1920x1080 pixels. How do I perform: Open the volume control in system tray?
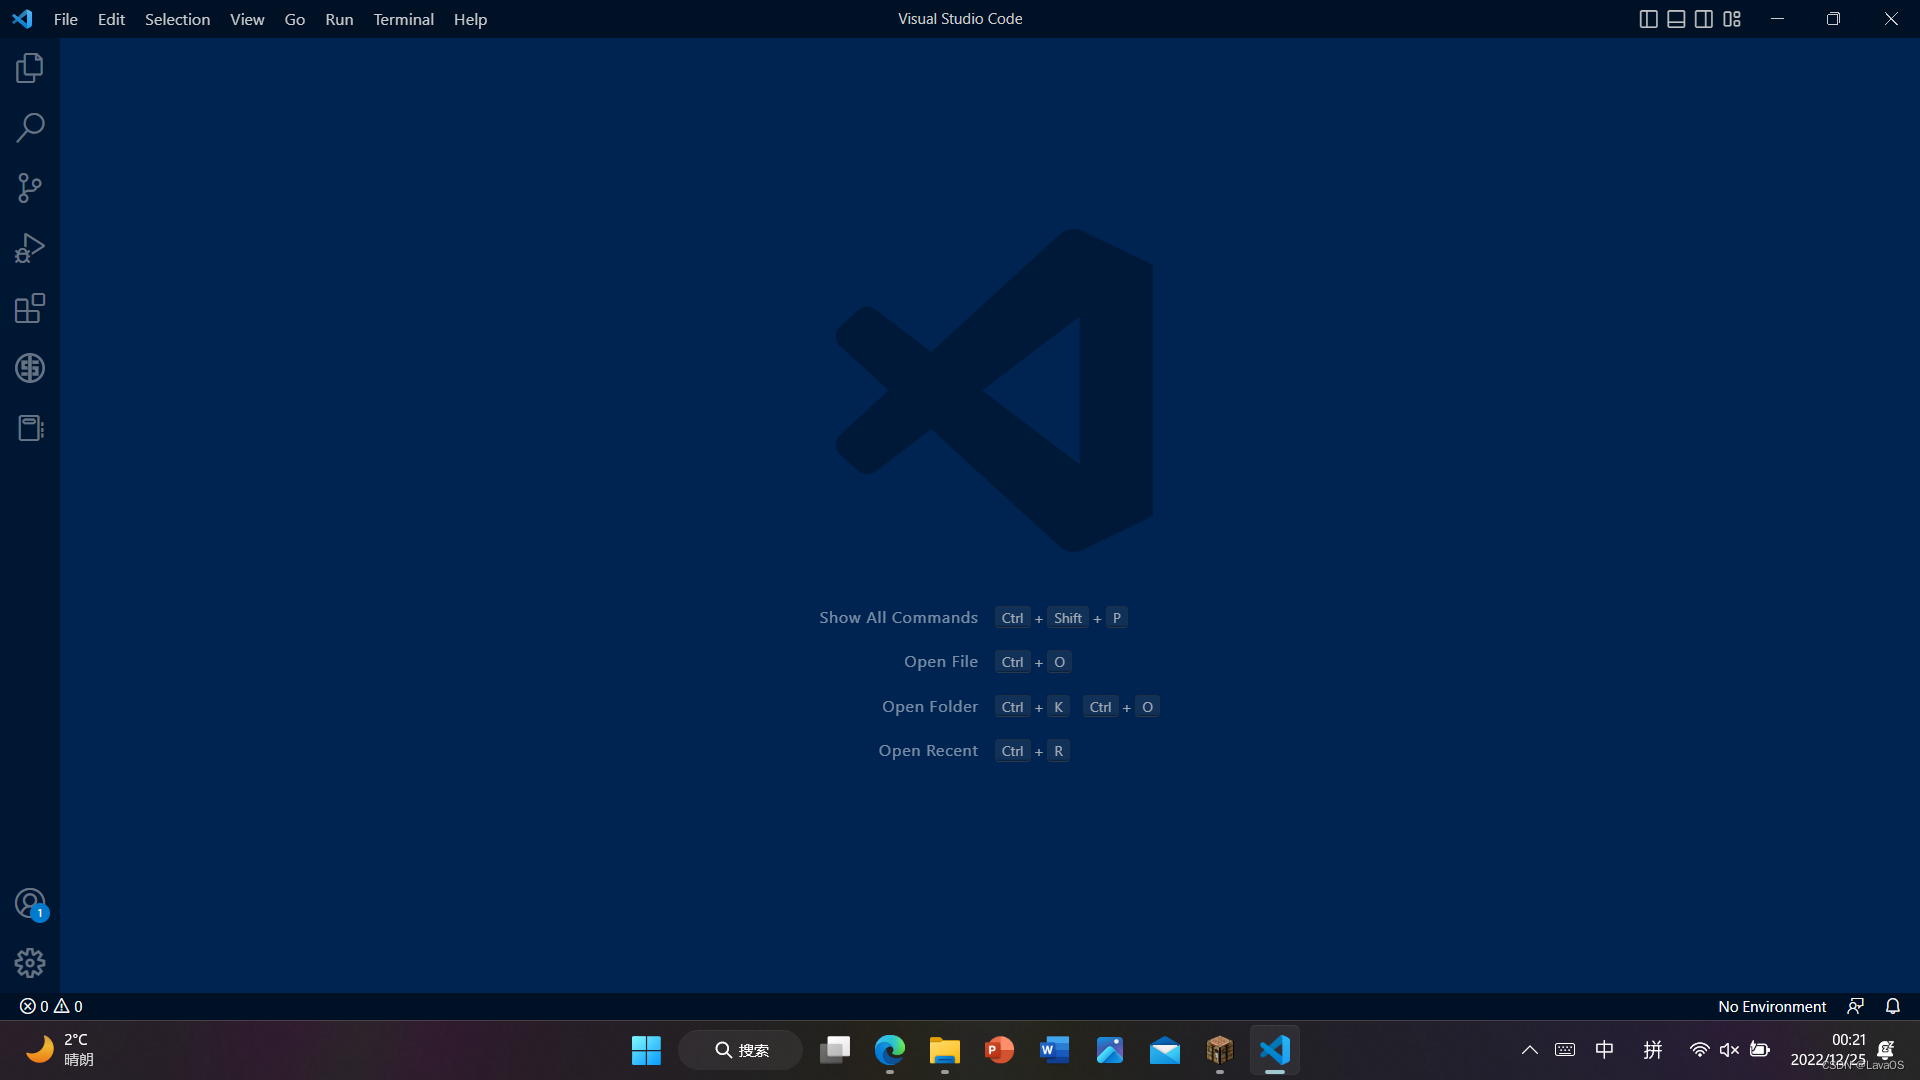tap(1729, 1050)
